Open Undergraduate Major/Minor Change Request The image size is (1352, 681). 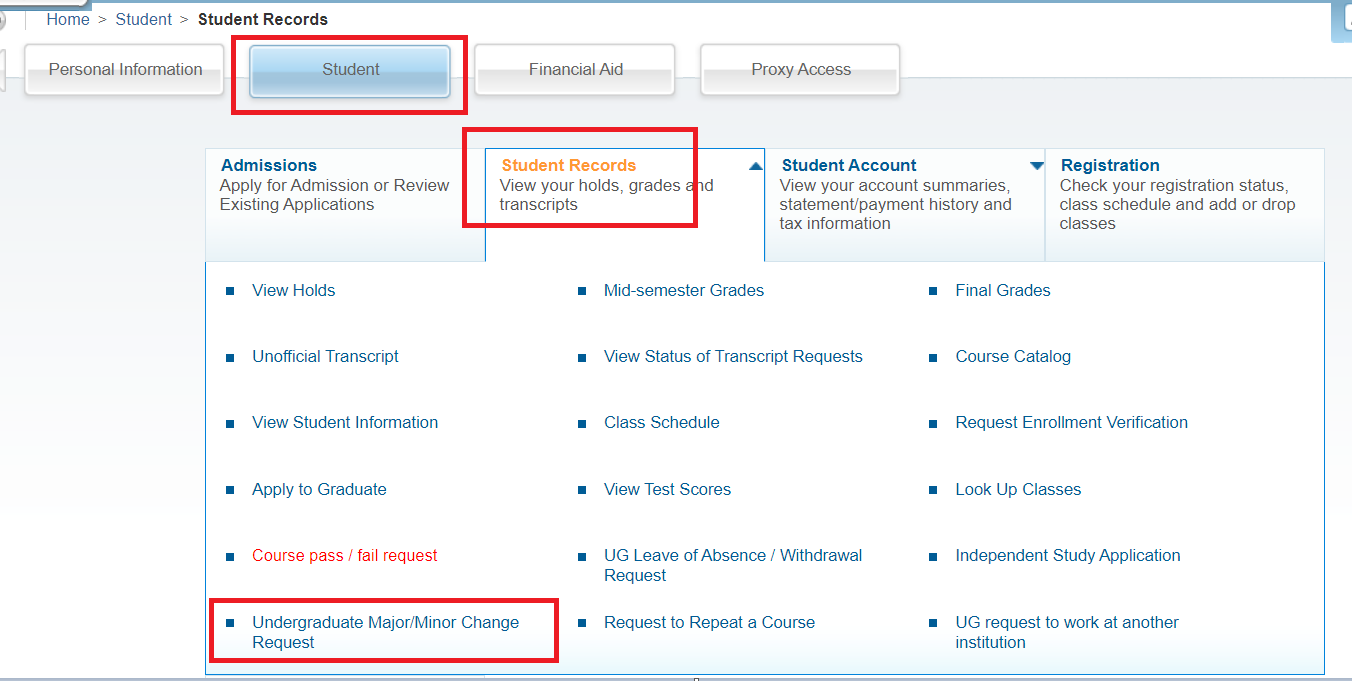[386, 631]
